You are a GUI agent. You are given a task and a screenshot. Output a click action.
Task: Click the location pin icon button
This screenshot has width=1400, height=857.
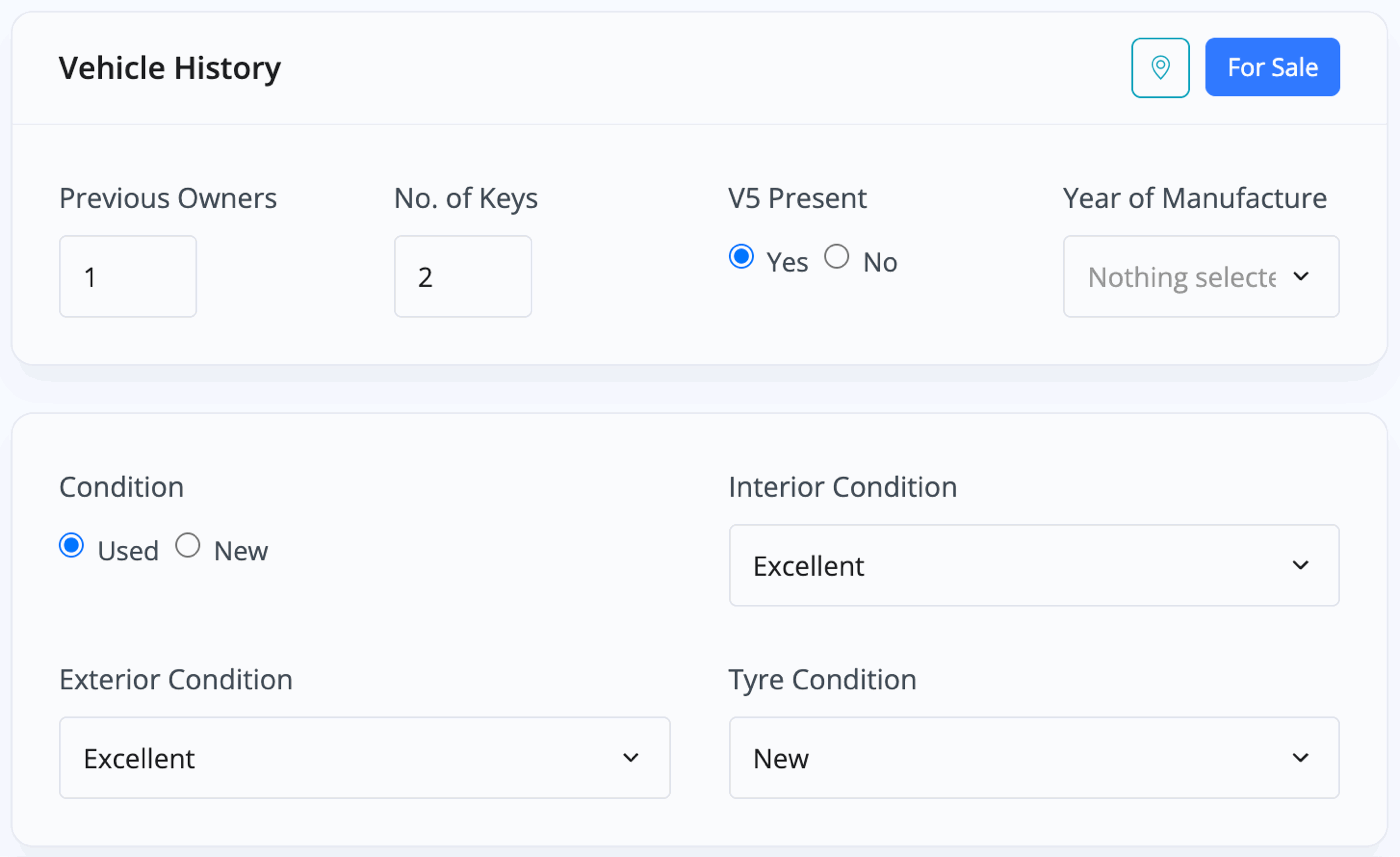[1160, 68]
